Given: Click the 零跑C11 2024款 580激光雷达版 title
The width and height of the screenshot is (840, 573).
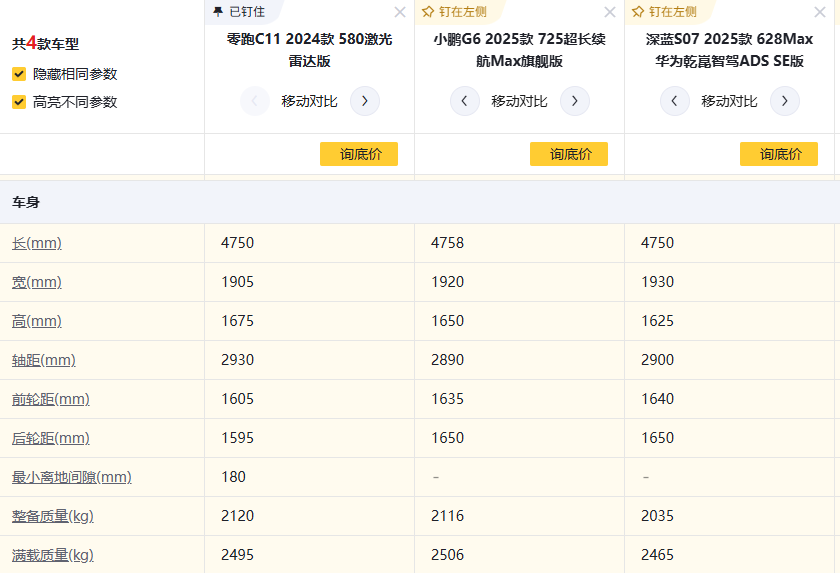Looking at the screenshot, I should 309,50.
